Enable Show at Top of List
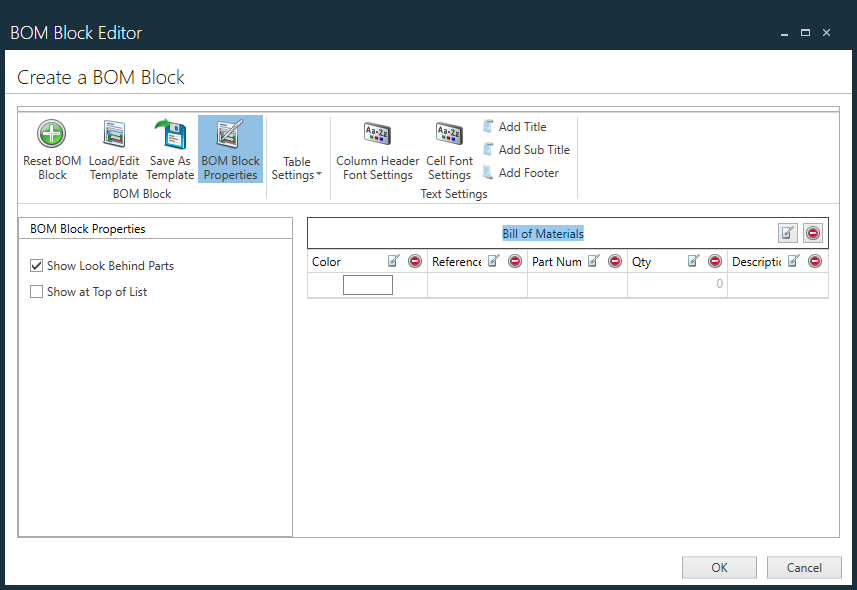857x590 pixels. [37, 290]
